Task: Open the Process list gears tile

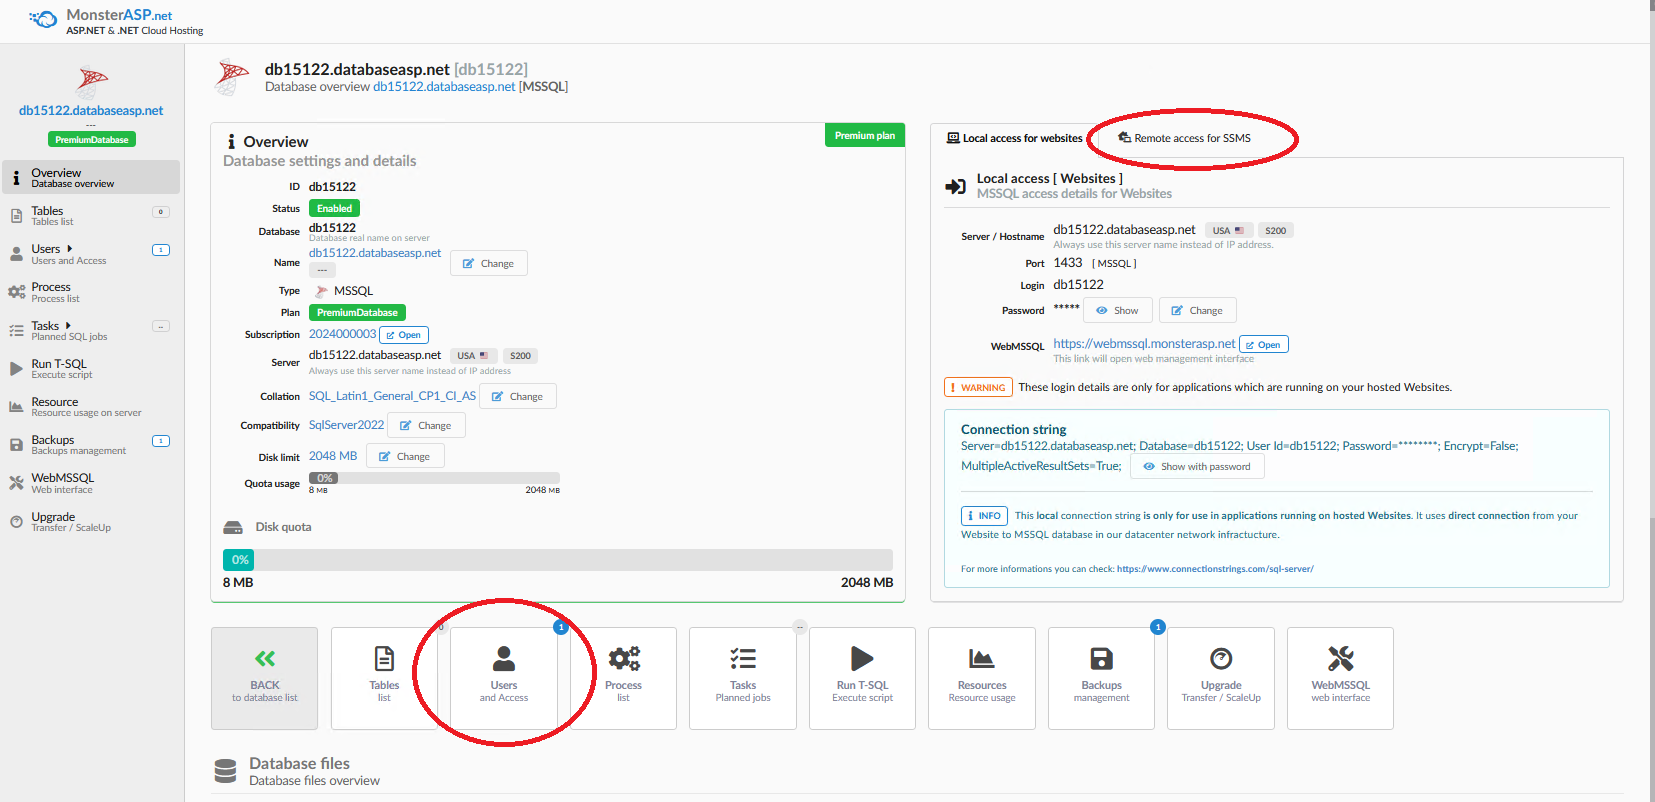Action: (x=623, y=677)
